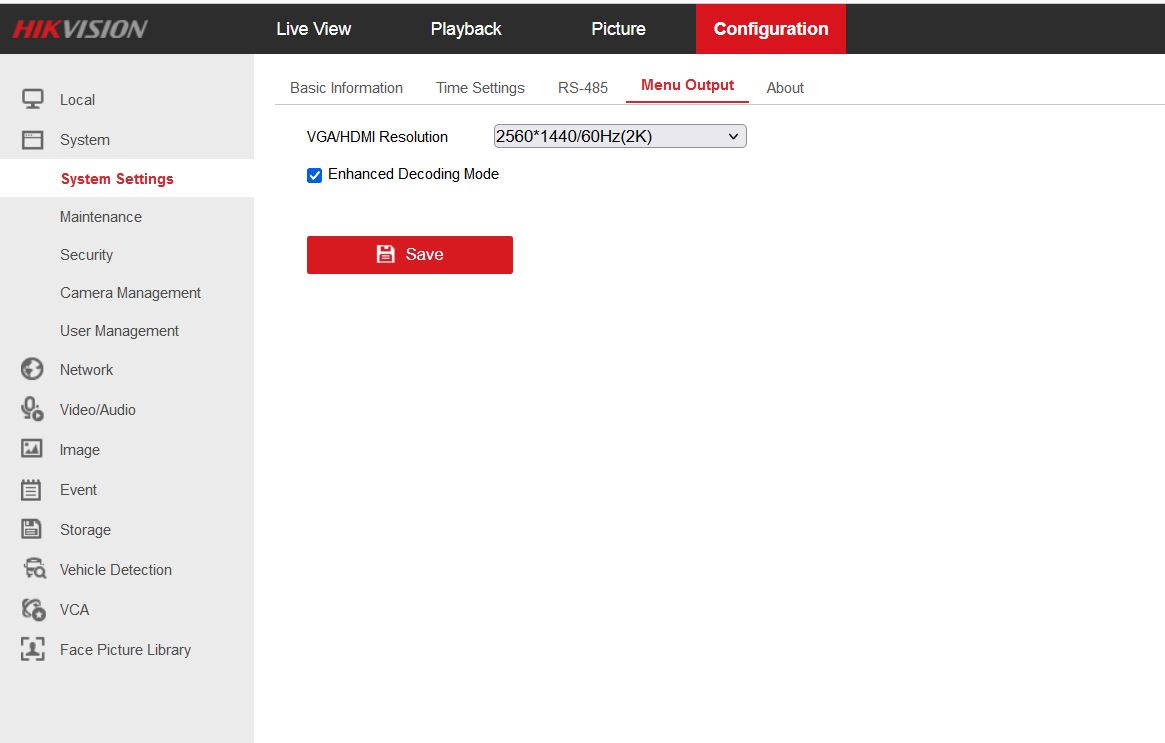Click the Local monitor icon in sidebar
Screen dimensions: 1165x743
33,99
